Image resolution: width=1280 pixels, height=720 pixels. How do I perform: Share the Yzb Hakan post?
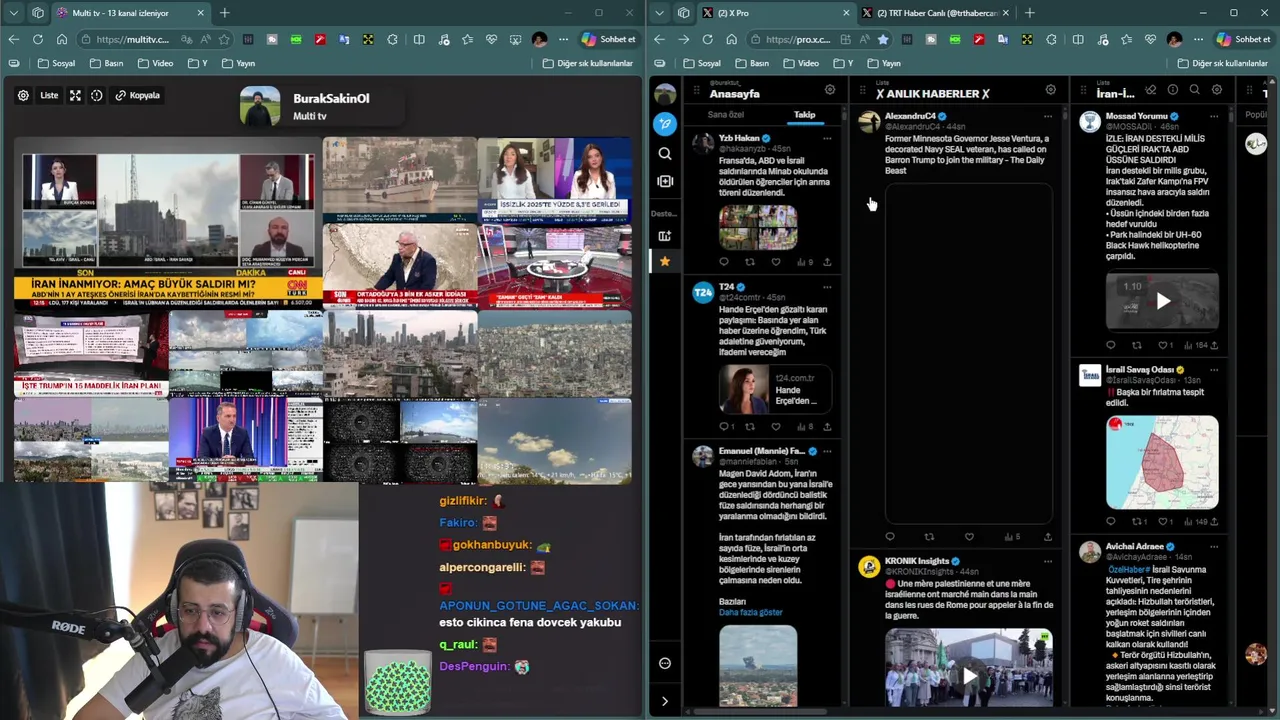pos(827,262)
